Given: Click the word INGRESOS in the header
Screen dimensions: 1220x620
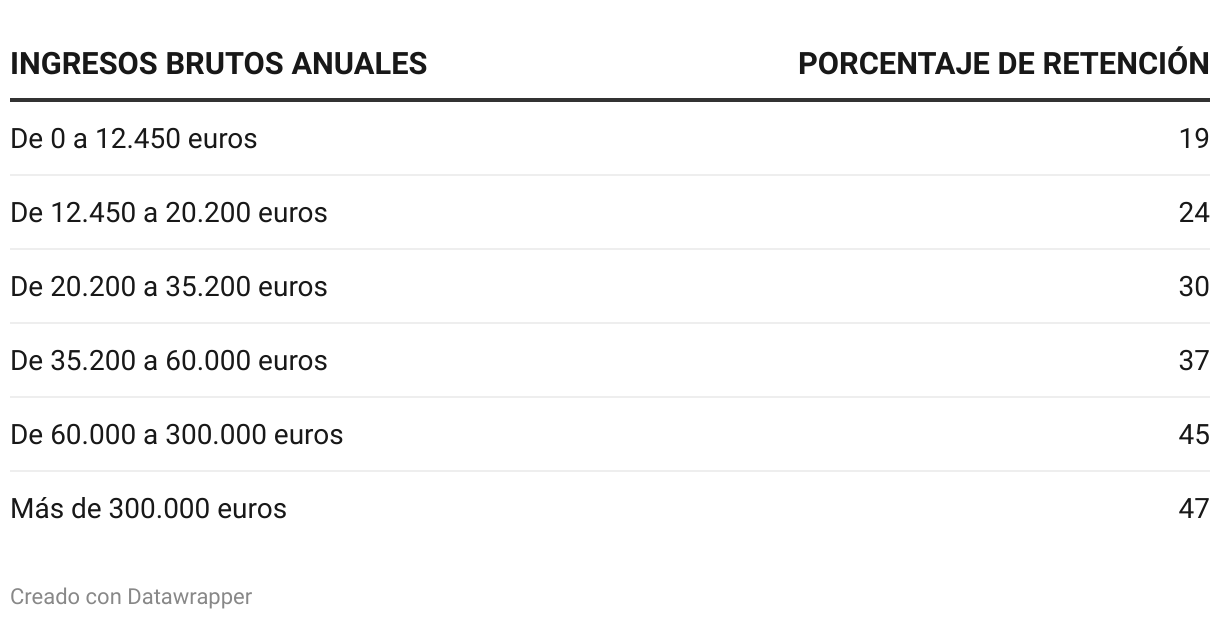Looking at the screenshot, I should pos(81,63).
